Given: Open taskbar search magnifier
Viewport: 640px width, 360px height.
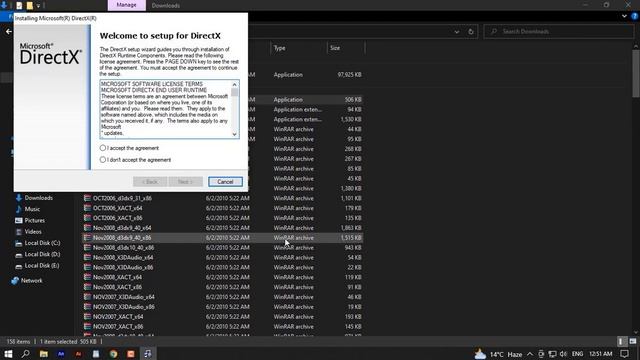Looking at the screenshot, I should tap(25, 353).
